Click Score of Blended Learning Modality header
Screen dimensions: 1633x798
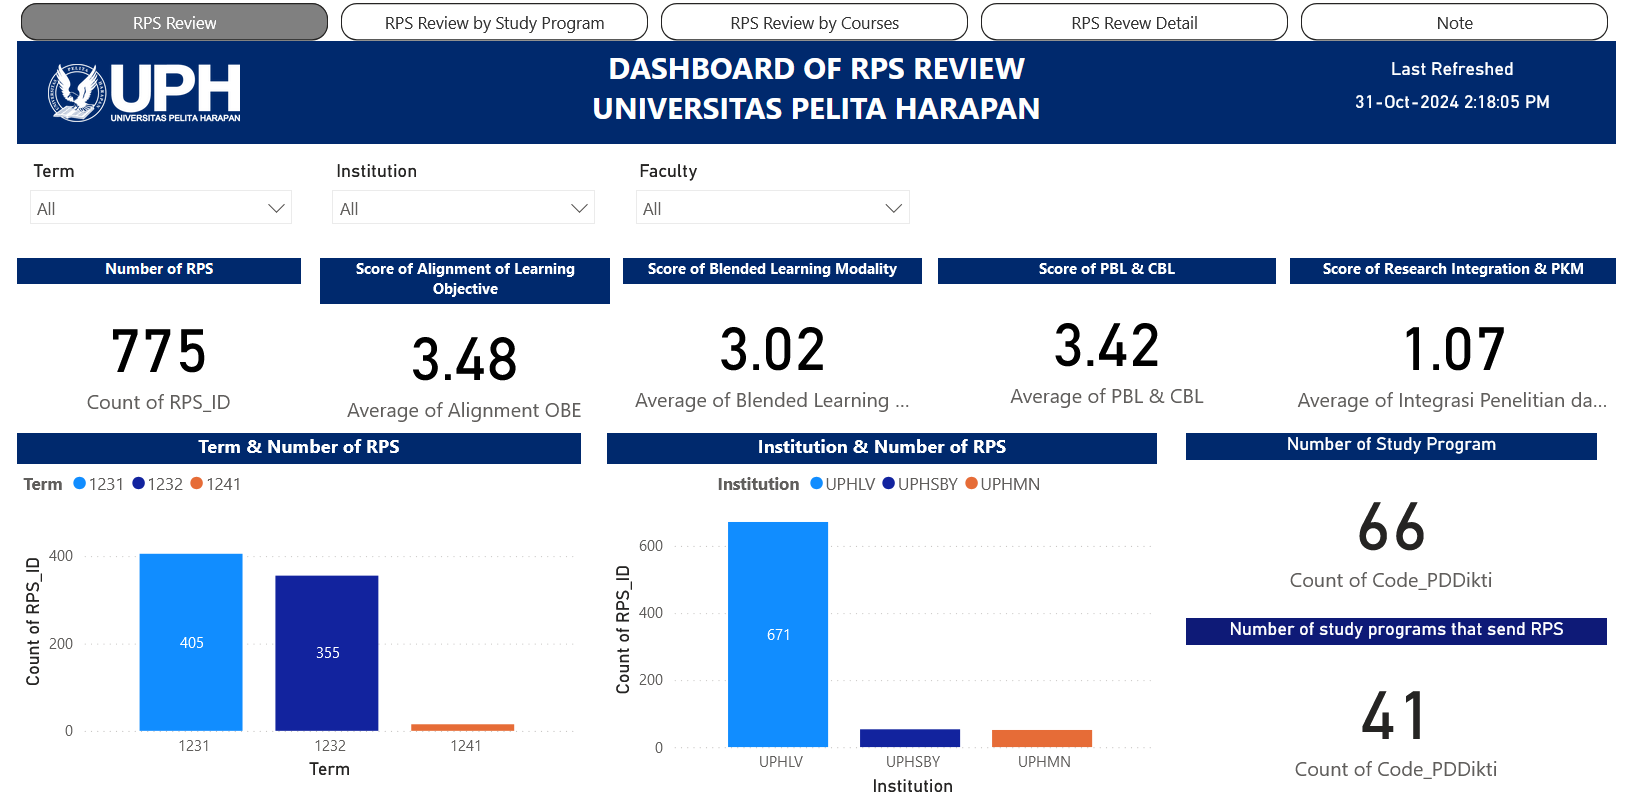pos(772,270)
